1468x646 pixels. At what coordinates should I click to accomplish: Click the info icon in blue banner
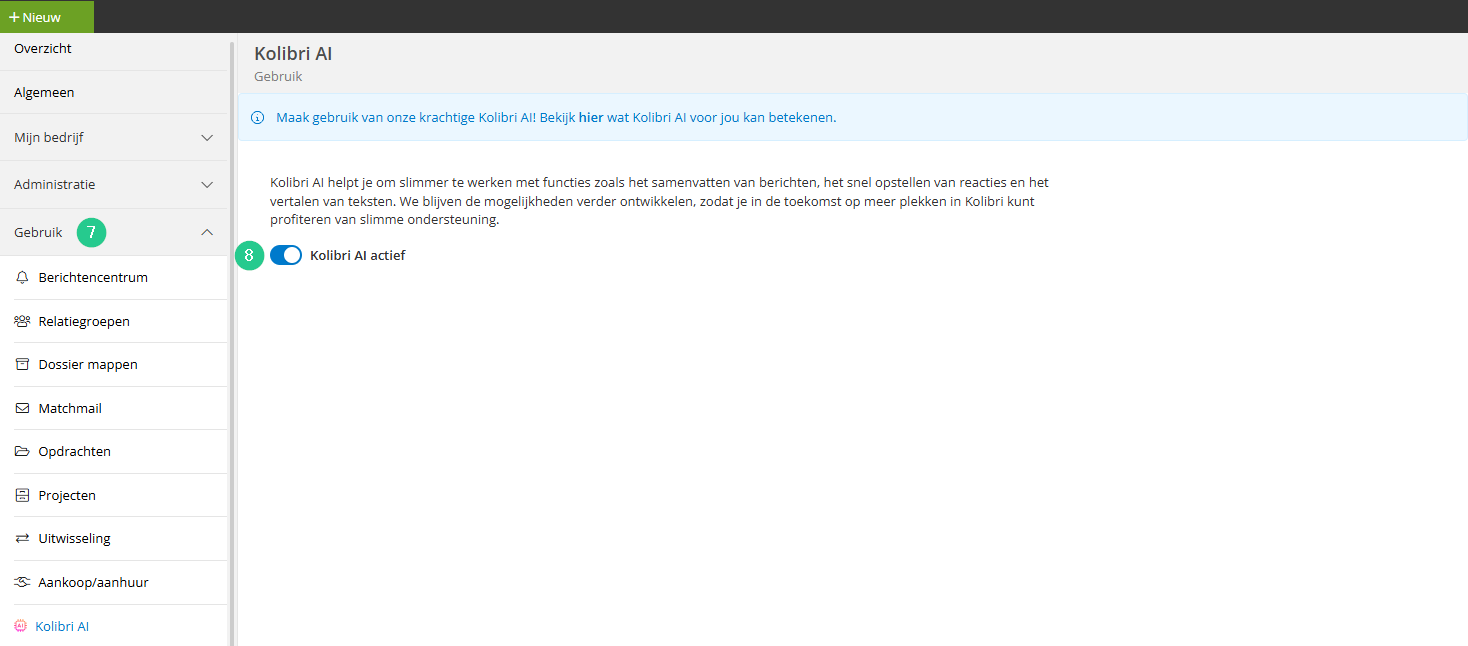click(257, 117)
